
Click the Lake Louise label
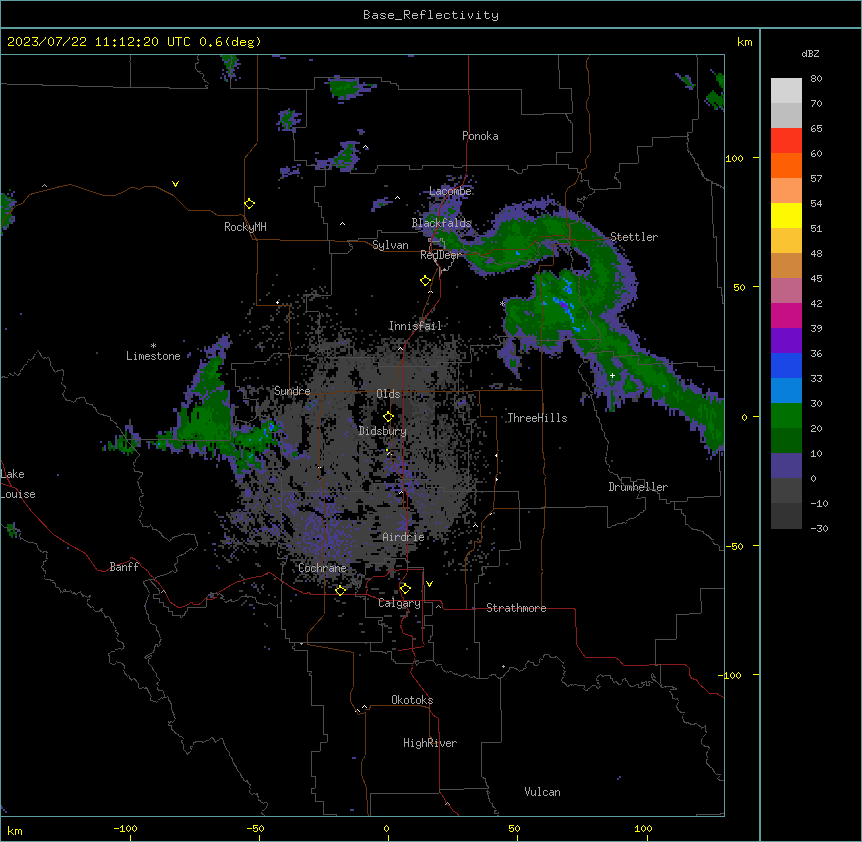[x=16, y=484]
